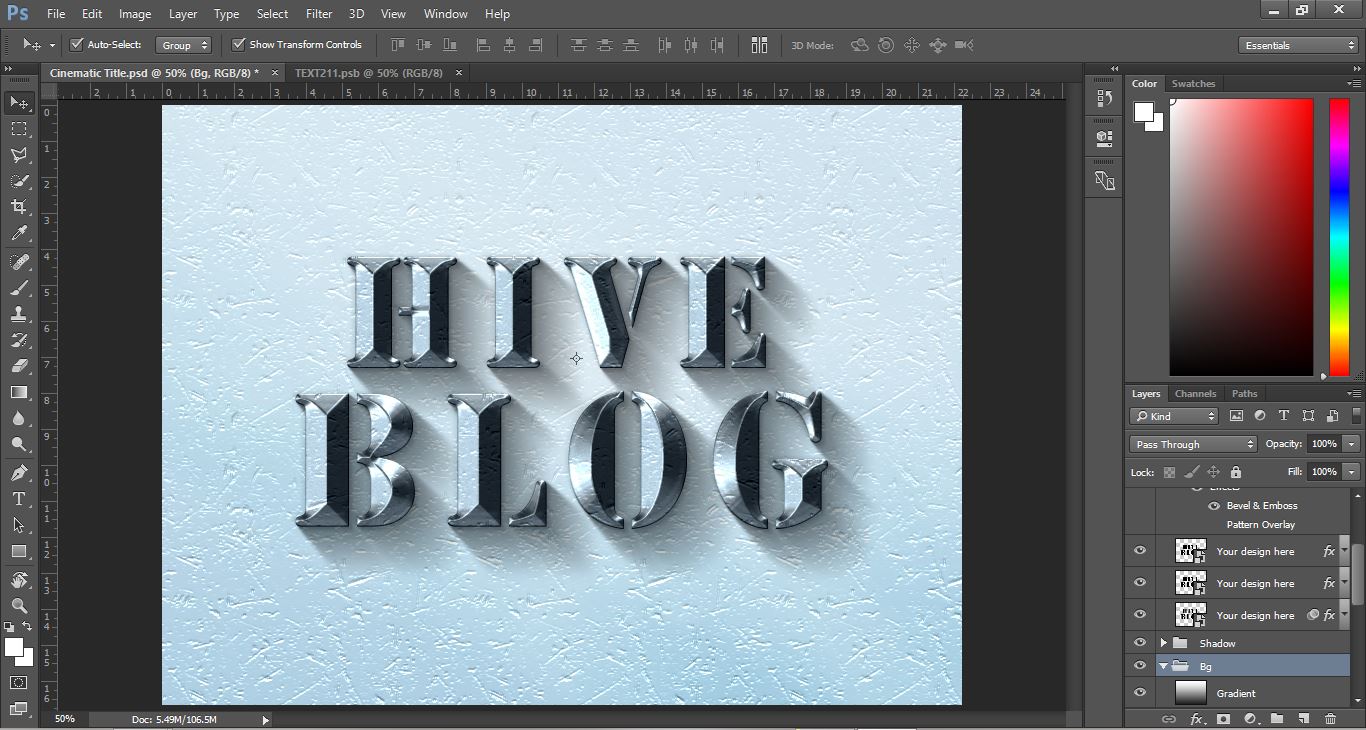Select the Gradient tool in toolbox

tap(19, 392)
